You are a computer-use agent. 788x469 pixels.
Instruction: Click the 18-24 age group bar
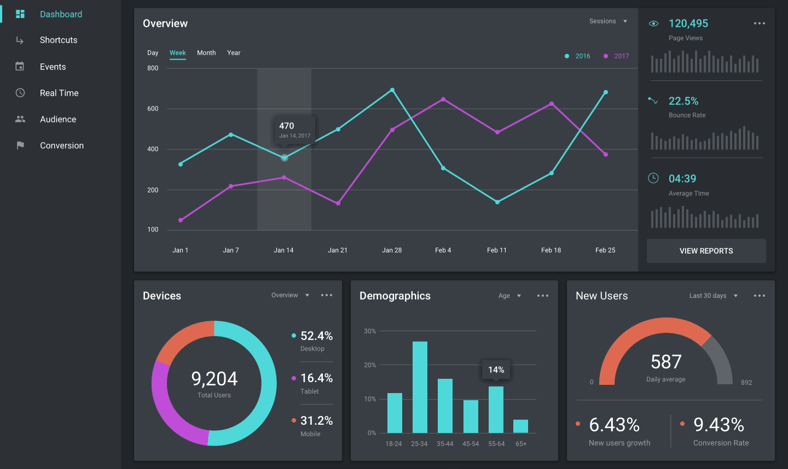tap(395, 413)
